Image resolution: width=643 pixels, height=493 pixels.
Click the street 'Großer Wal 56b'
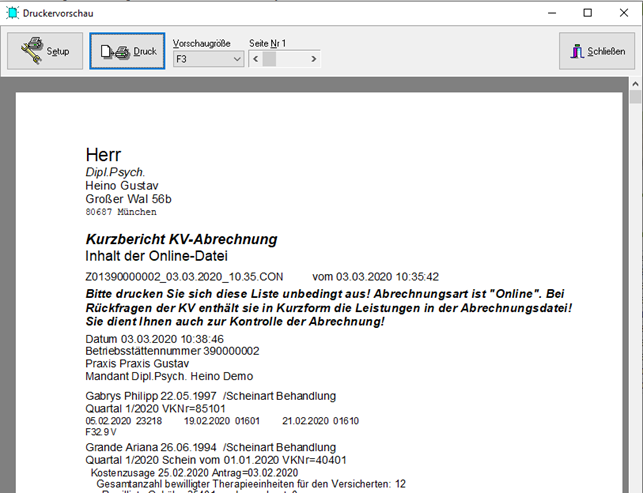coord(128,199)
